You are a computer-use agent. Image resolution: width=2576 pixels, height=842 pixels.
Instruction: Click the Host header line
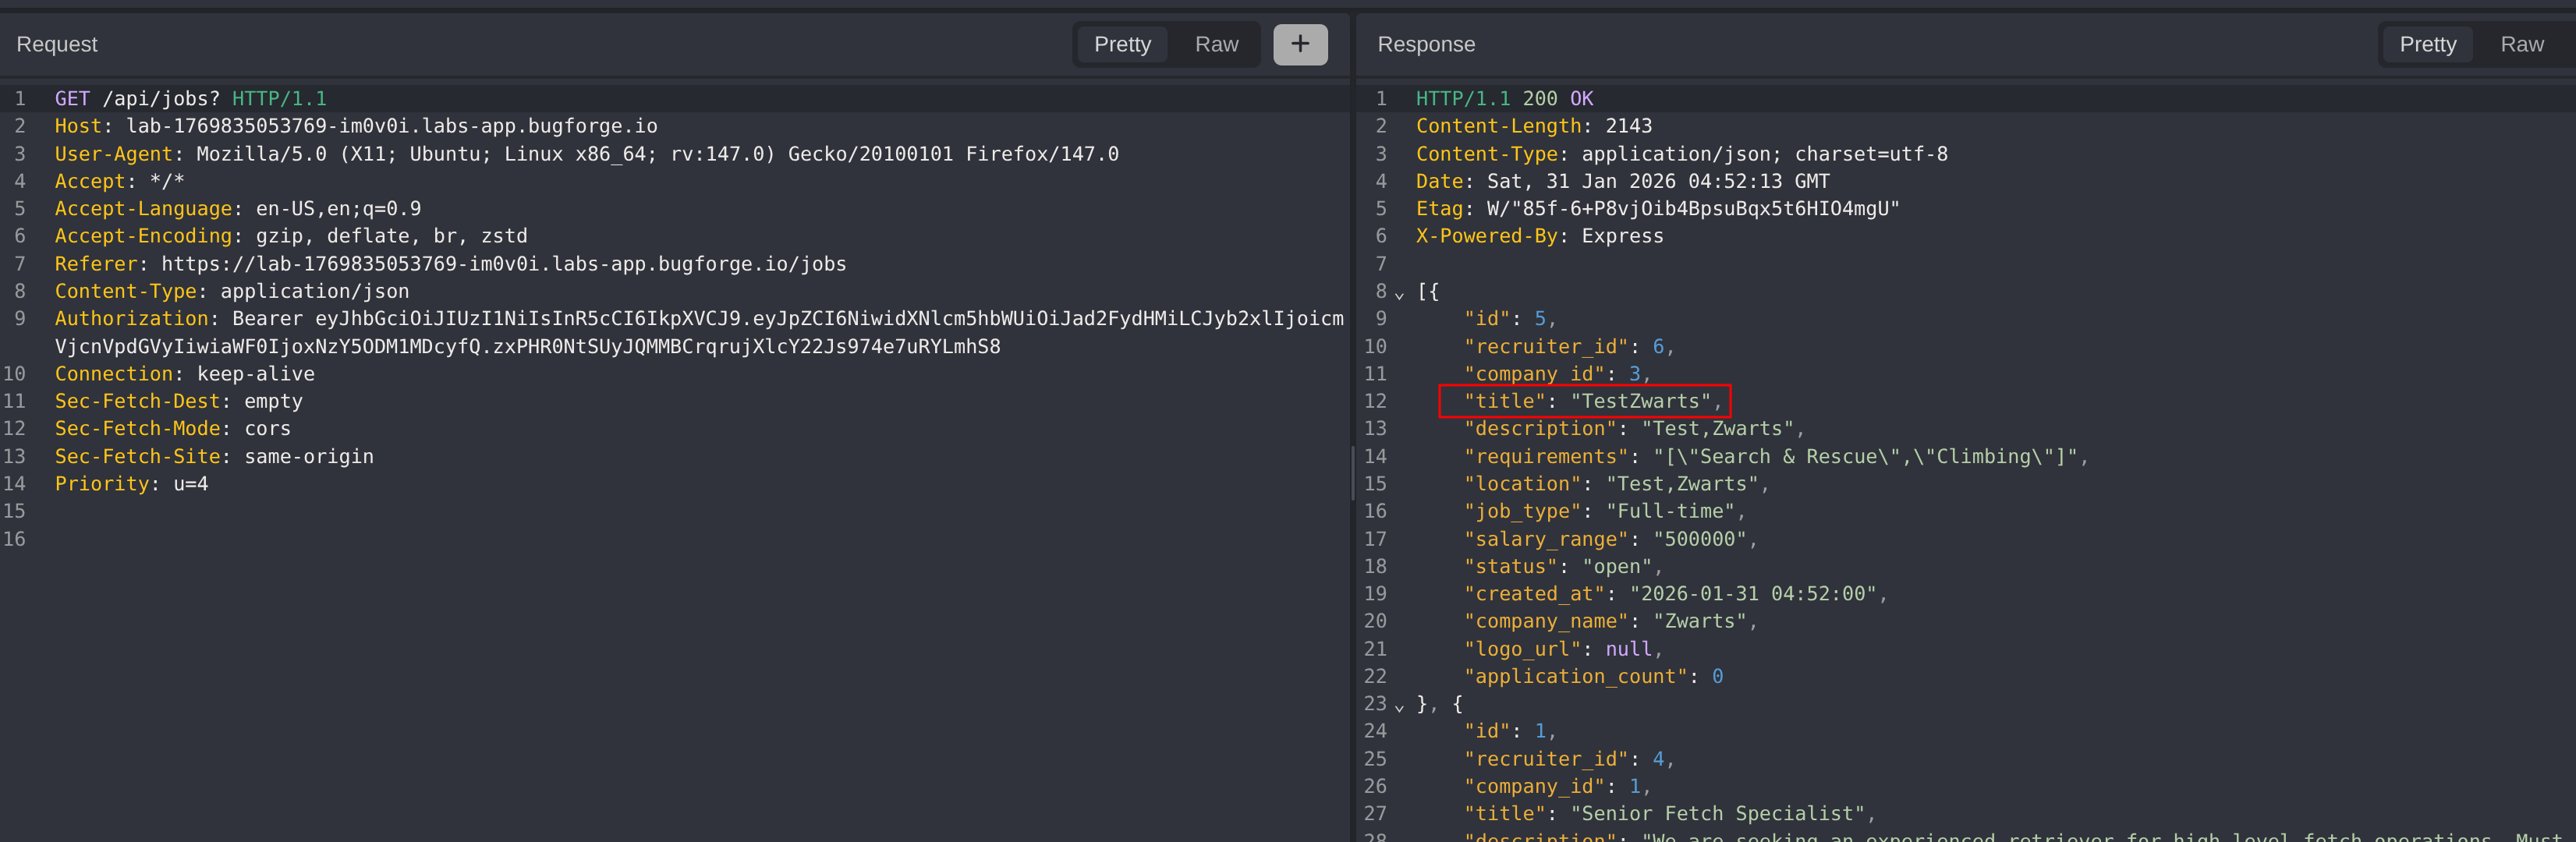pos(355,126)
